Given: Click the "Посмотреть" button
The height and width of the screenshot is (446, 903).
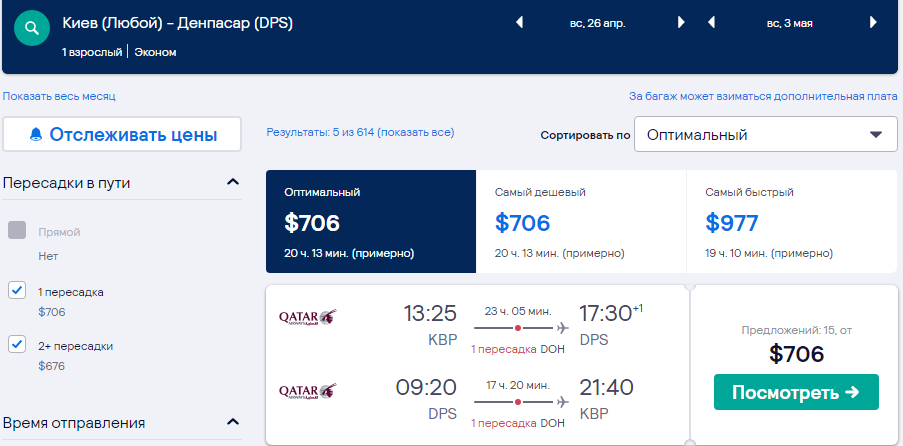Looking at the screenshot, I should point(795,392).
